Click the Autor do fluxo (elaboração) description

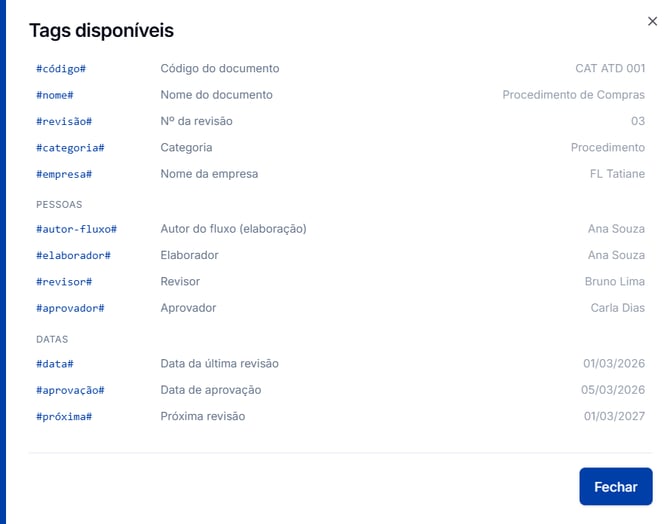pos(234,229)
